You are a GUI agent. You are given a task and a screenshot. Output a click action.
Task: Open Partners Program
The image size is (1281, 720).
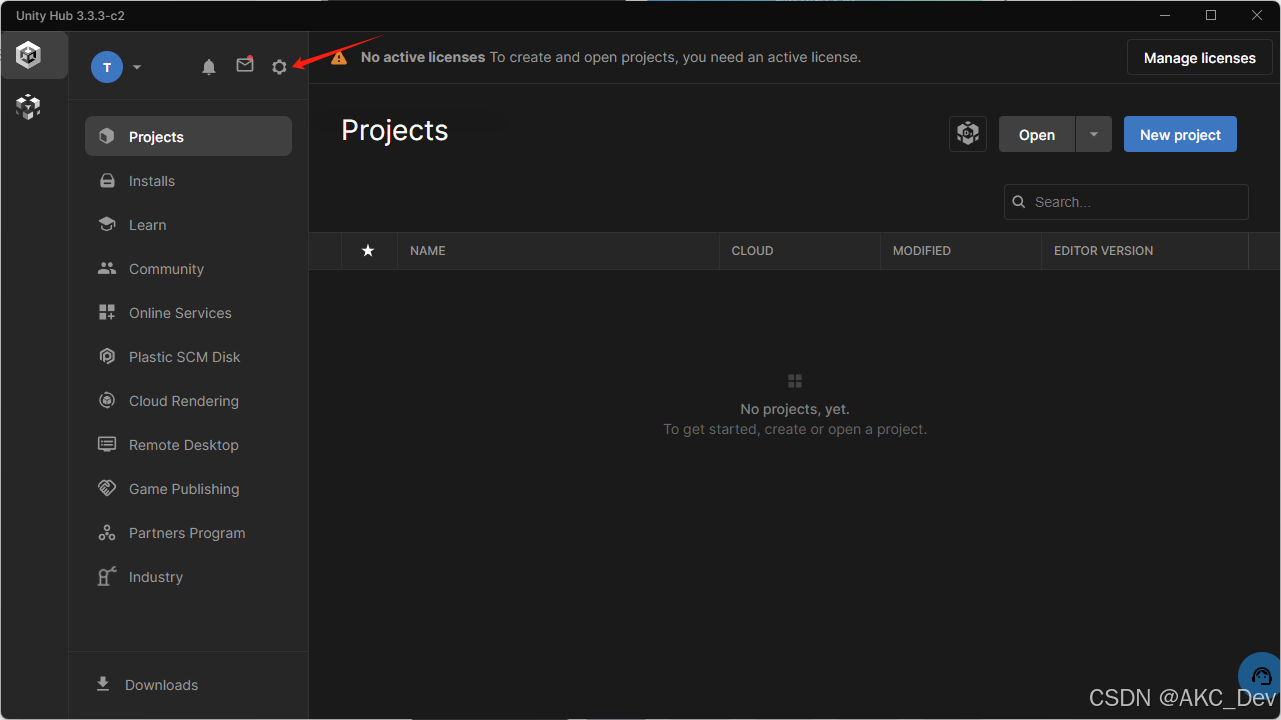pos(188,532)
